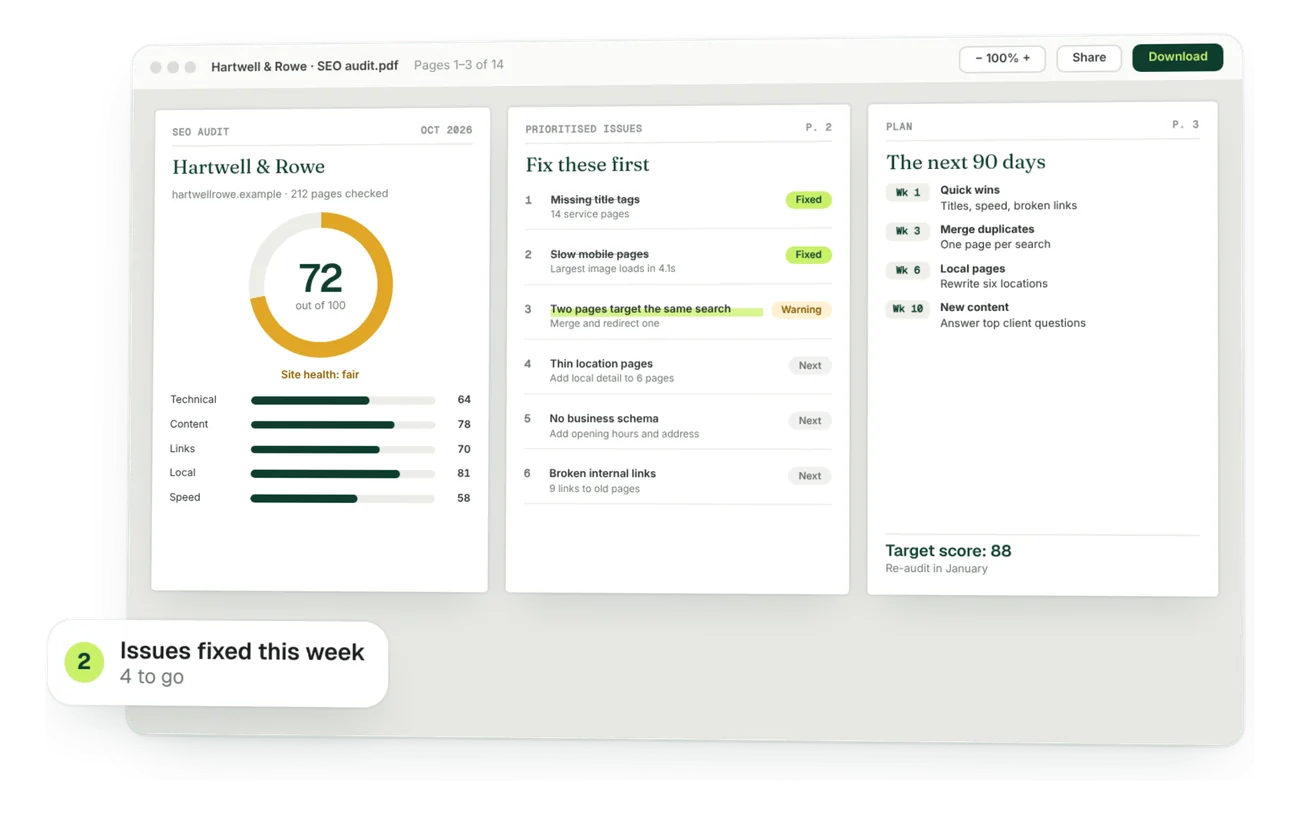Download the SEO audit PDF
1300x813 pixels.
[x=1177, y=57]
